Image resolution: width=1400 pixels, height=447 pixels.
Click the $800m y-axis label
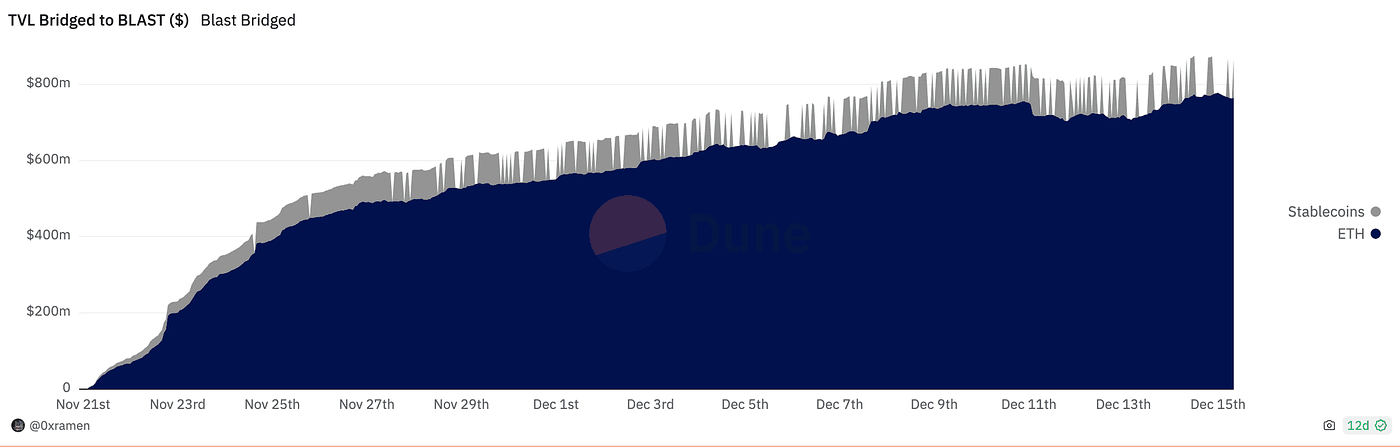pos(48,84)
